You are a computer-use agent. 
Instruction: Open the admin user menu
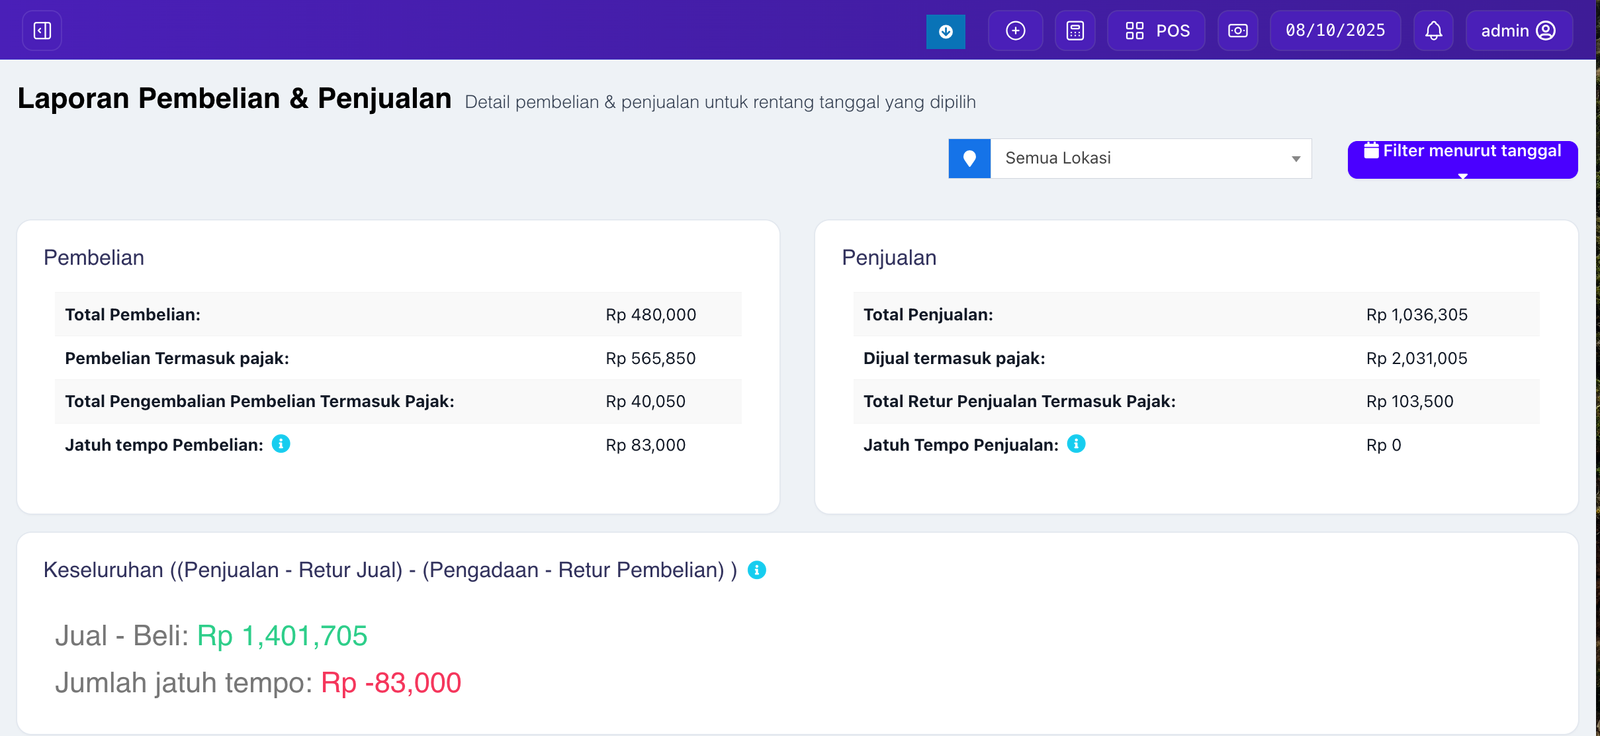pos(1518,31)
